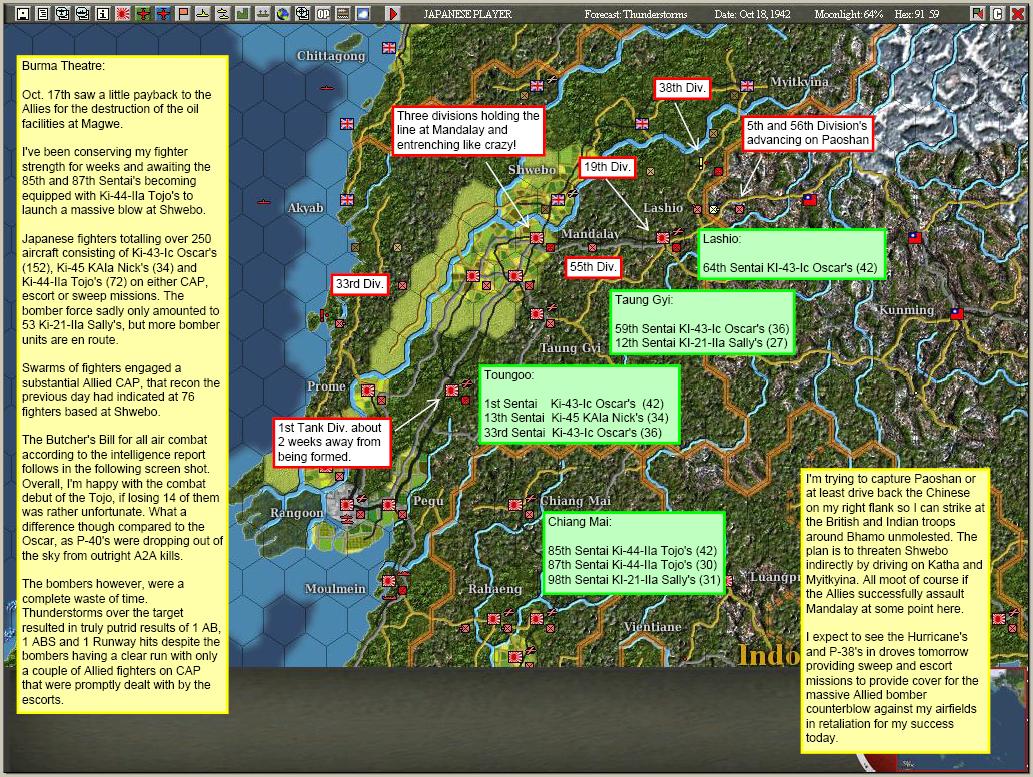Click the striped lines toolbar icon
1033x777 pixels.
click(343, 13)
